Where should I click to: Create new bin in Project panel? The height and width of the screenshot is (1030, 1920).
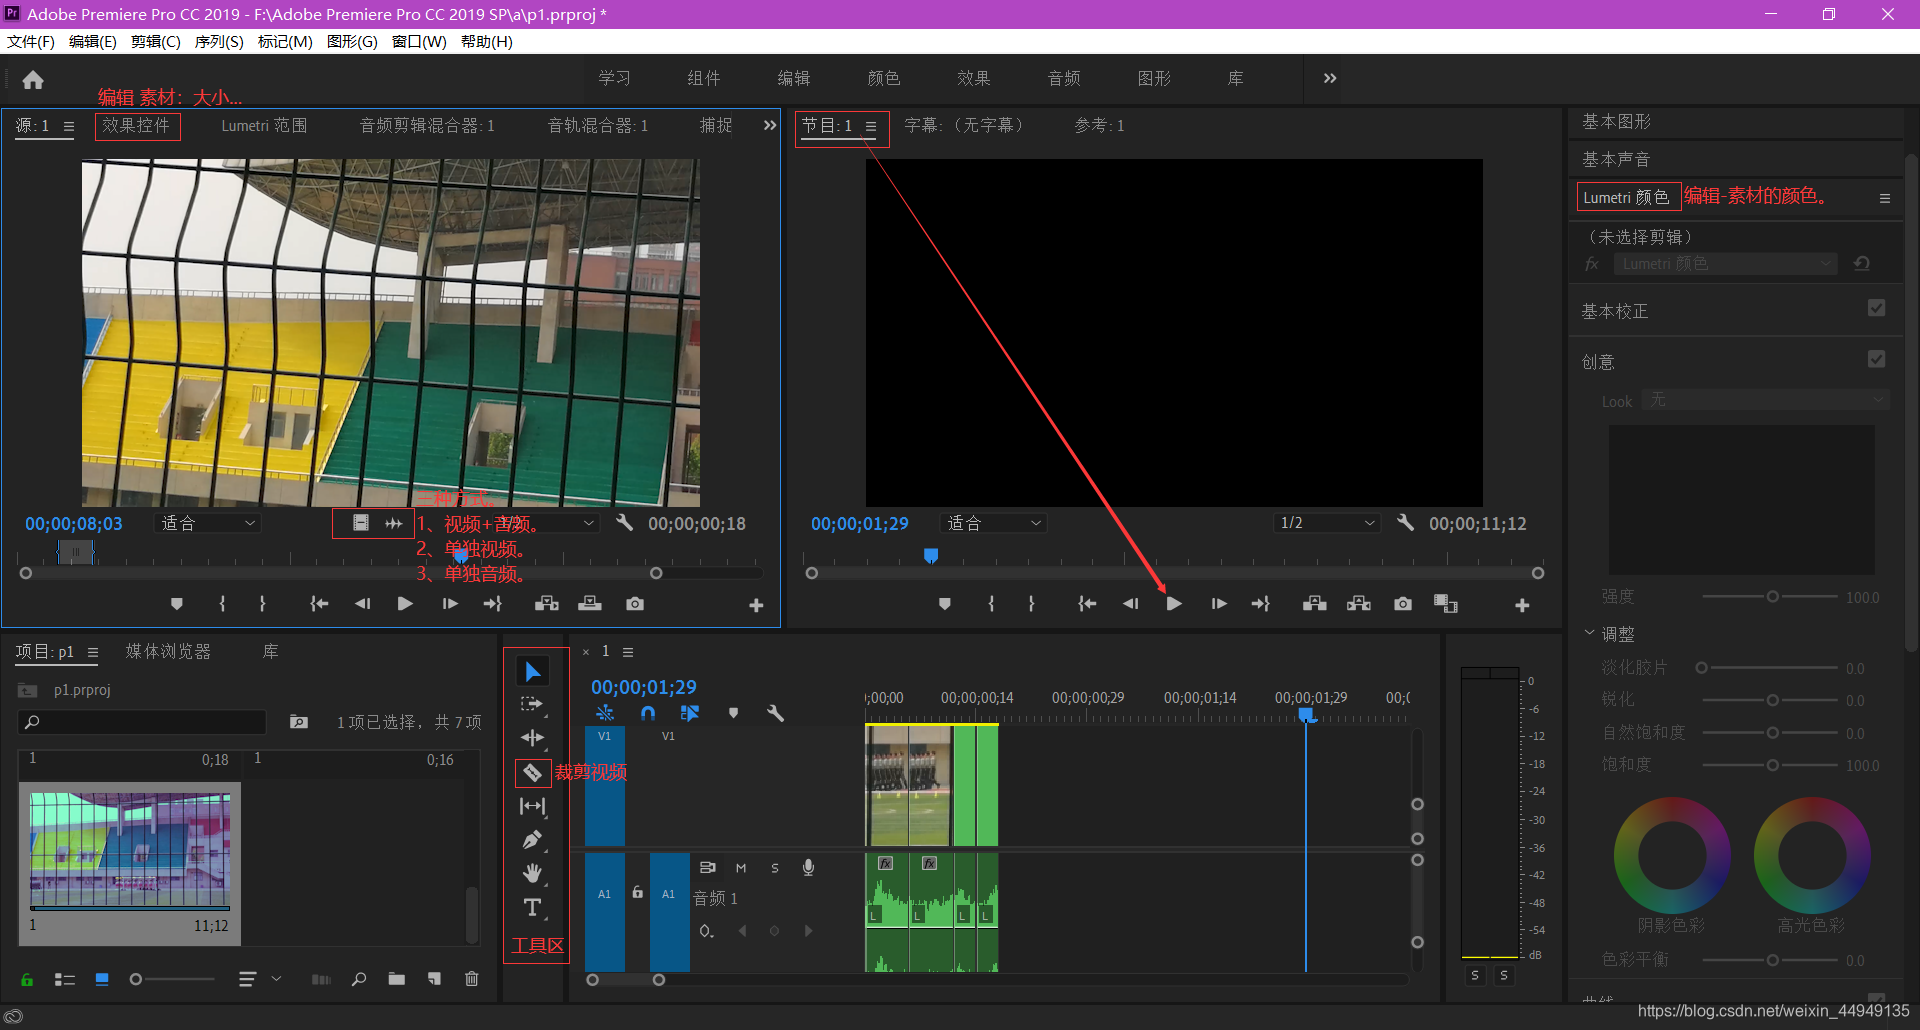point(397,979)
